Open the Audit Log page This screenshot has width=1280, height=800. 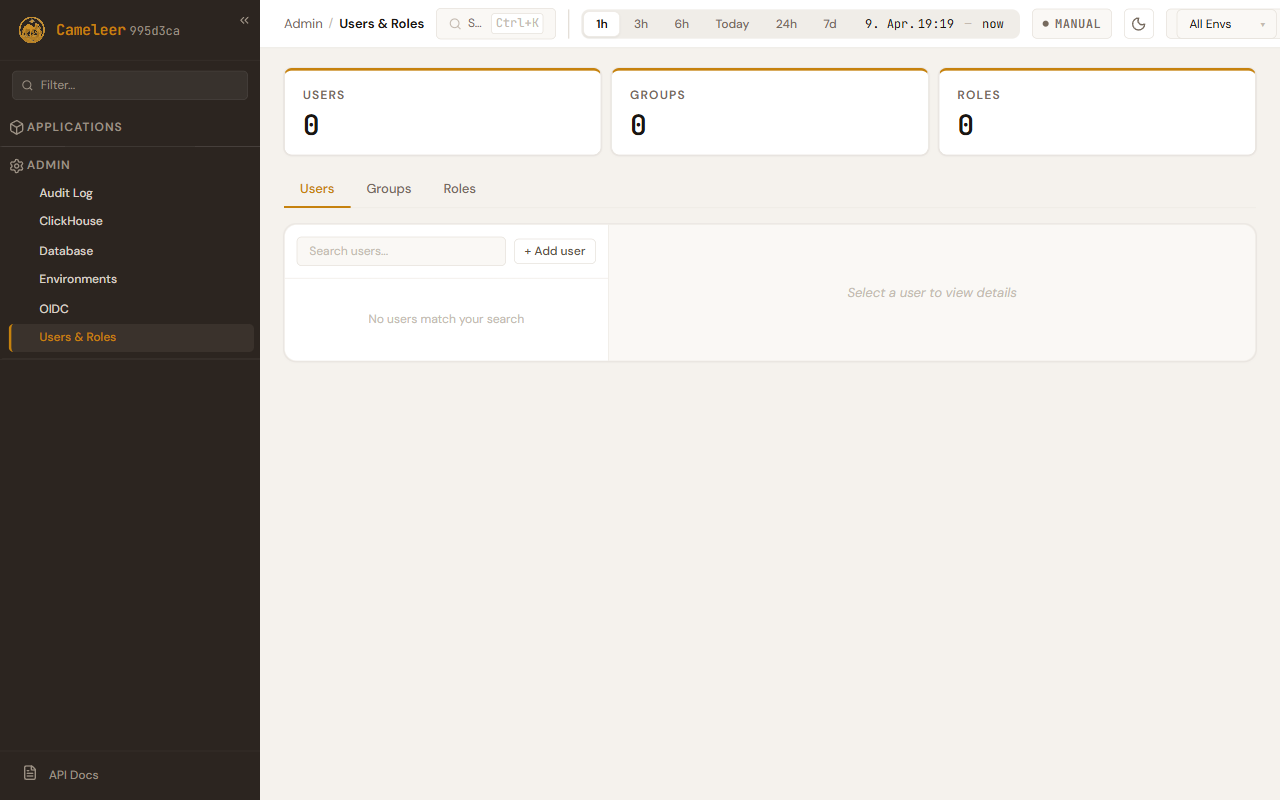(66, 193)
